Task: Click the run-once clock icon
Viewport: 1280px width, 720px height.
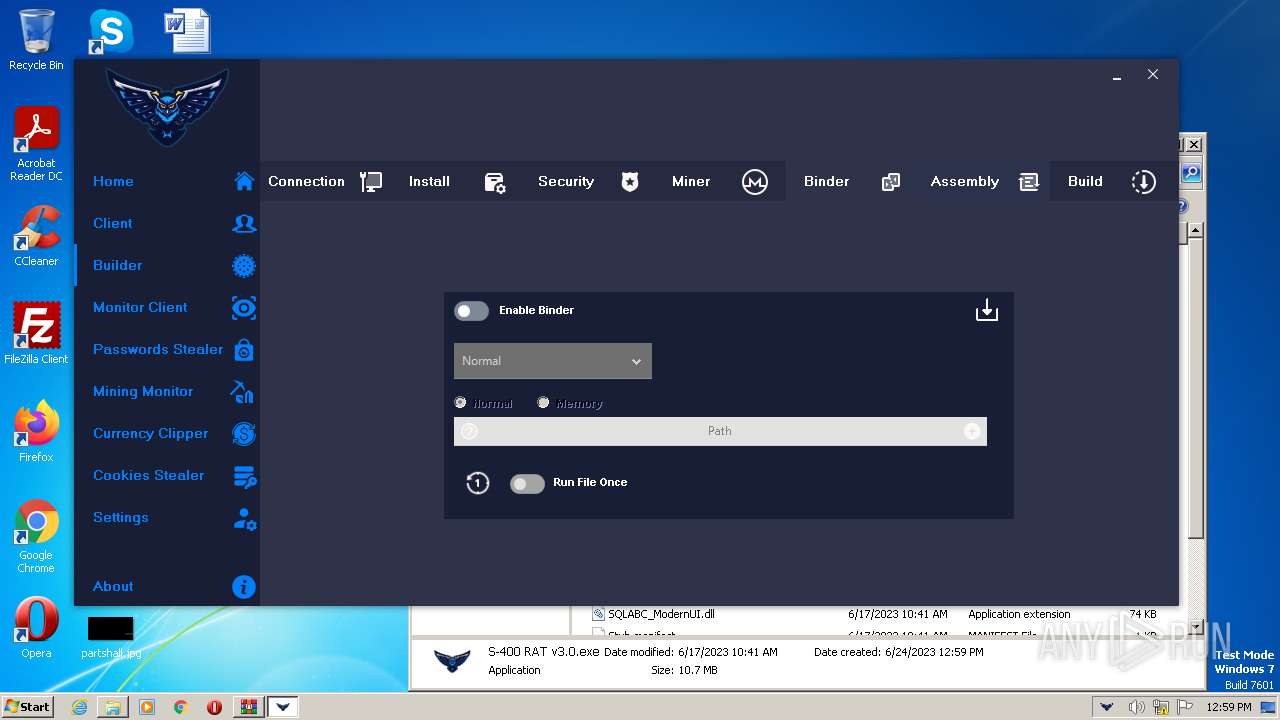Action: pos(478,483)
